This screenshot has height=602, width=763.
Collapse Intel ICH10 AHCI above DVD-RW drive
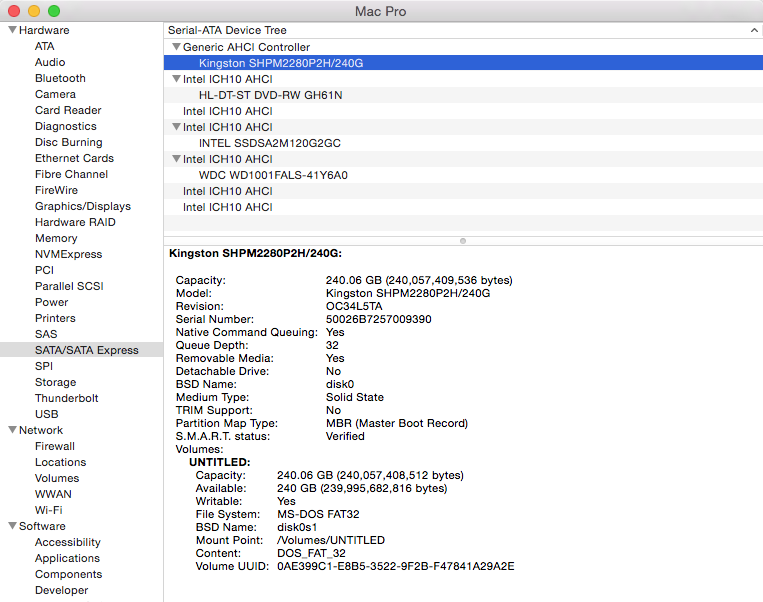click(177, 79)
